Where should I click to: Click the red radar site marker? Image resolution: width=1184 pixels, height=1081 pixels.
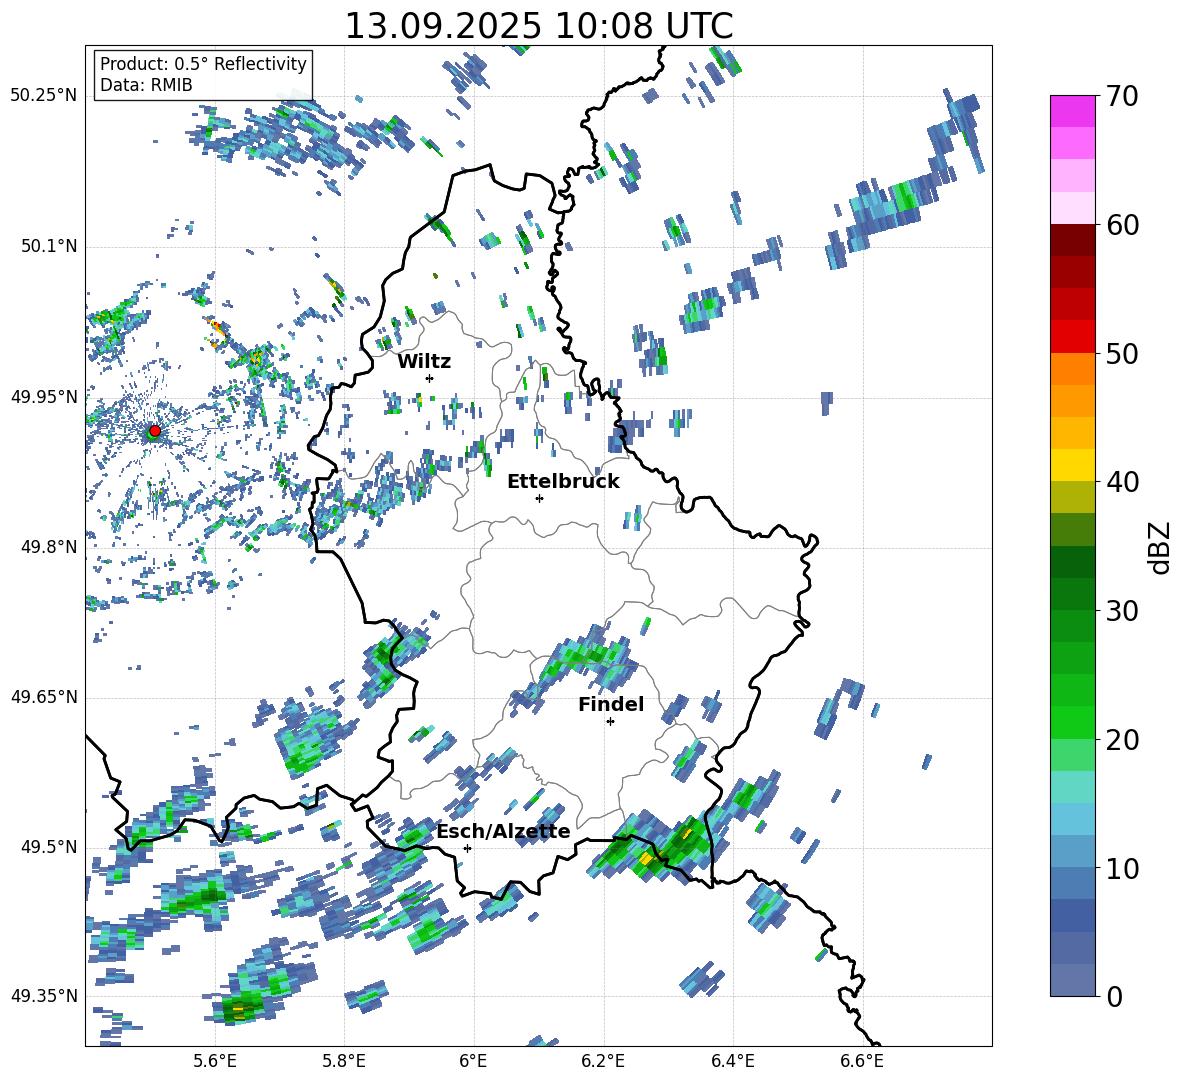pos(154,431)
